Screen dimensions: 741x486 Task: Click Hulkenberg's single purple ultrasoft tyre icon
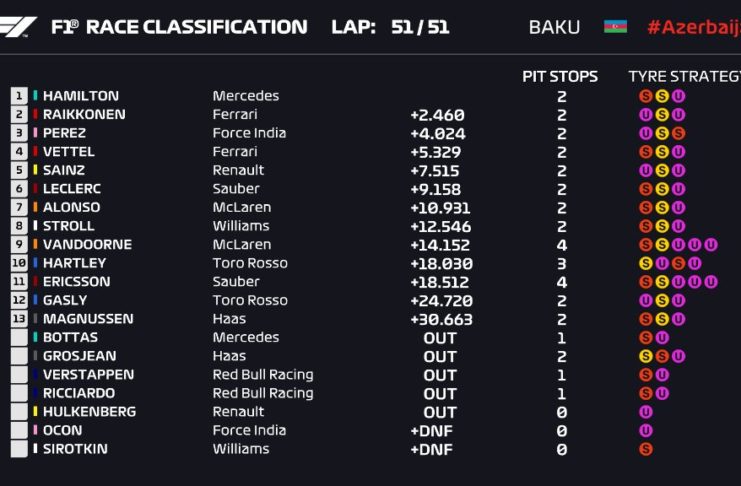[645, 412]
